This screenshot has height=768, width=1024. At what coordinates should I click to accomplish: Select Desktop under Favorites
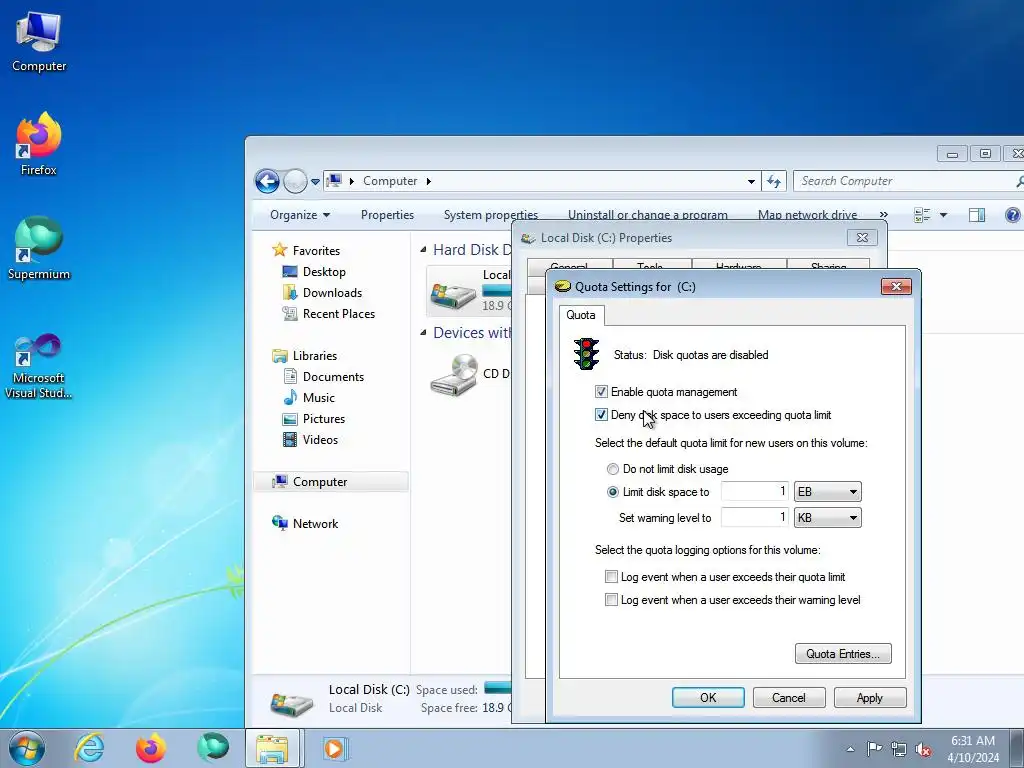pyautogui.click(x=324, y=272)
